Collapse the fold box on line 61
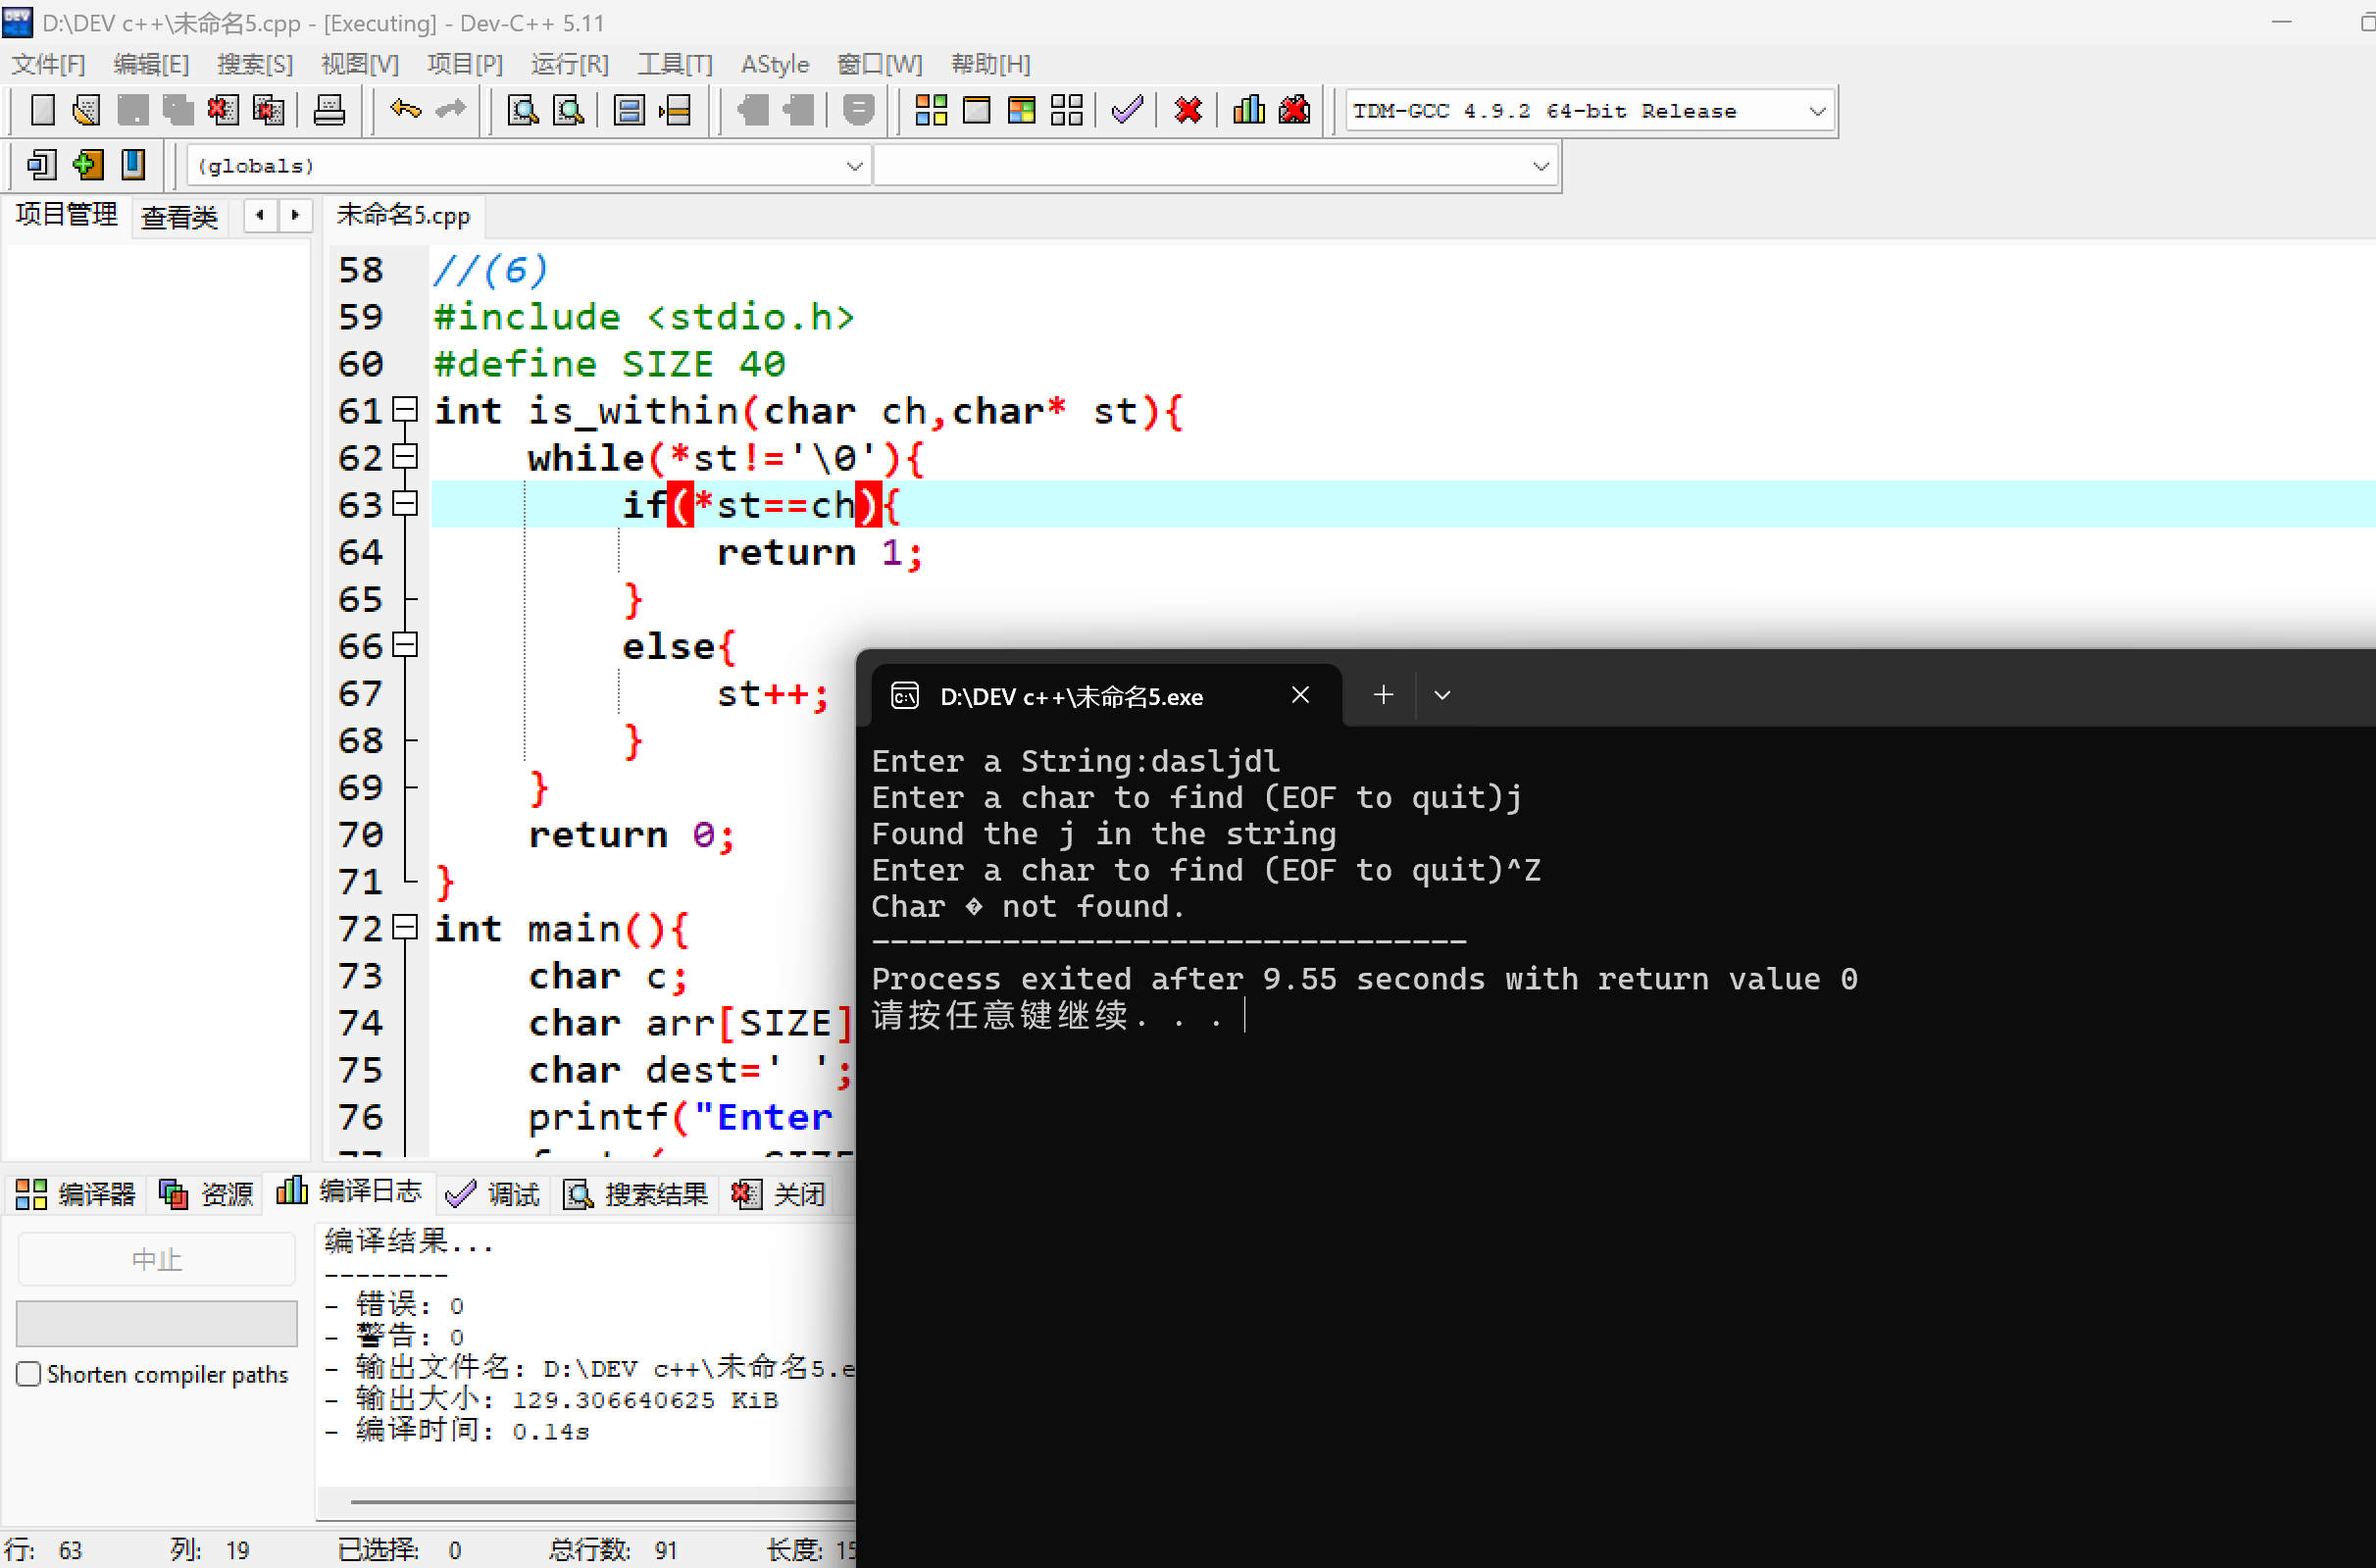This screenshot has height=1568, width=2376. tap(405, 409)
